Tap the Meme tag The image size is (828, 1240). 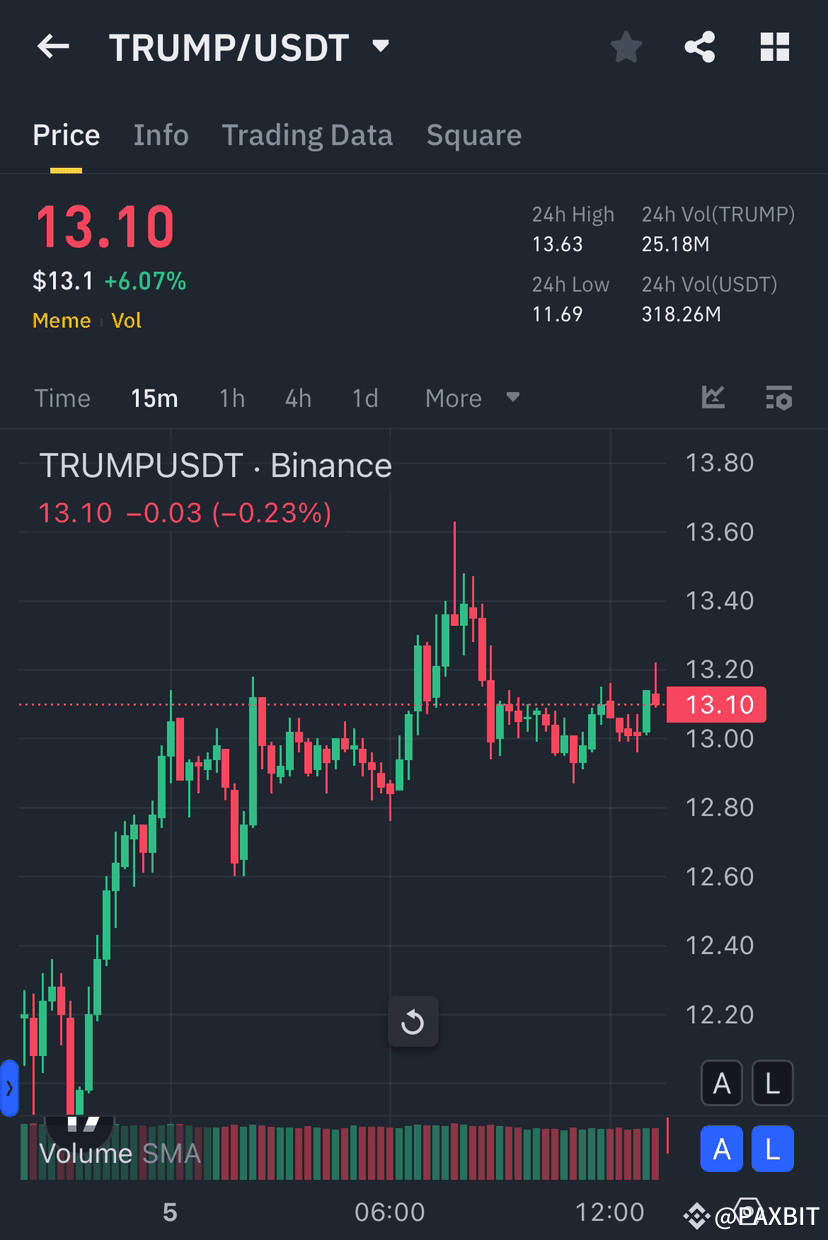tap(62, 321)
